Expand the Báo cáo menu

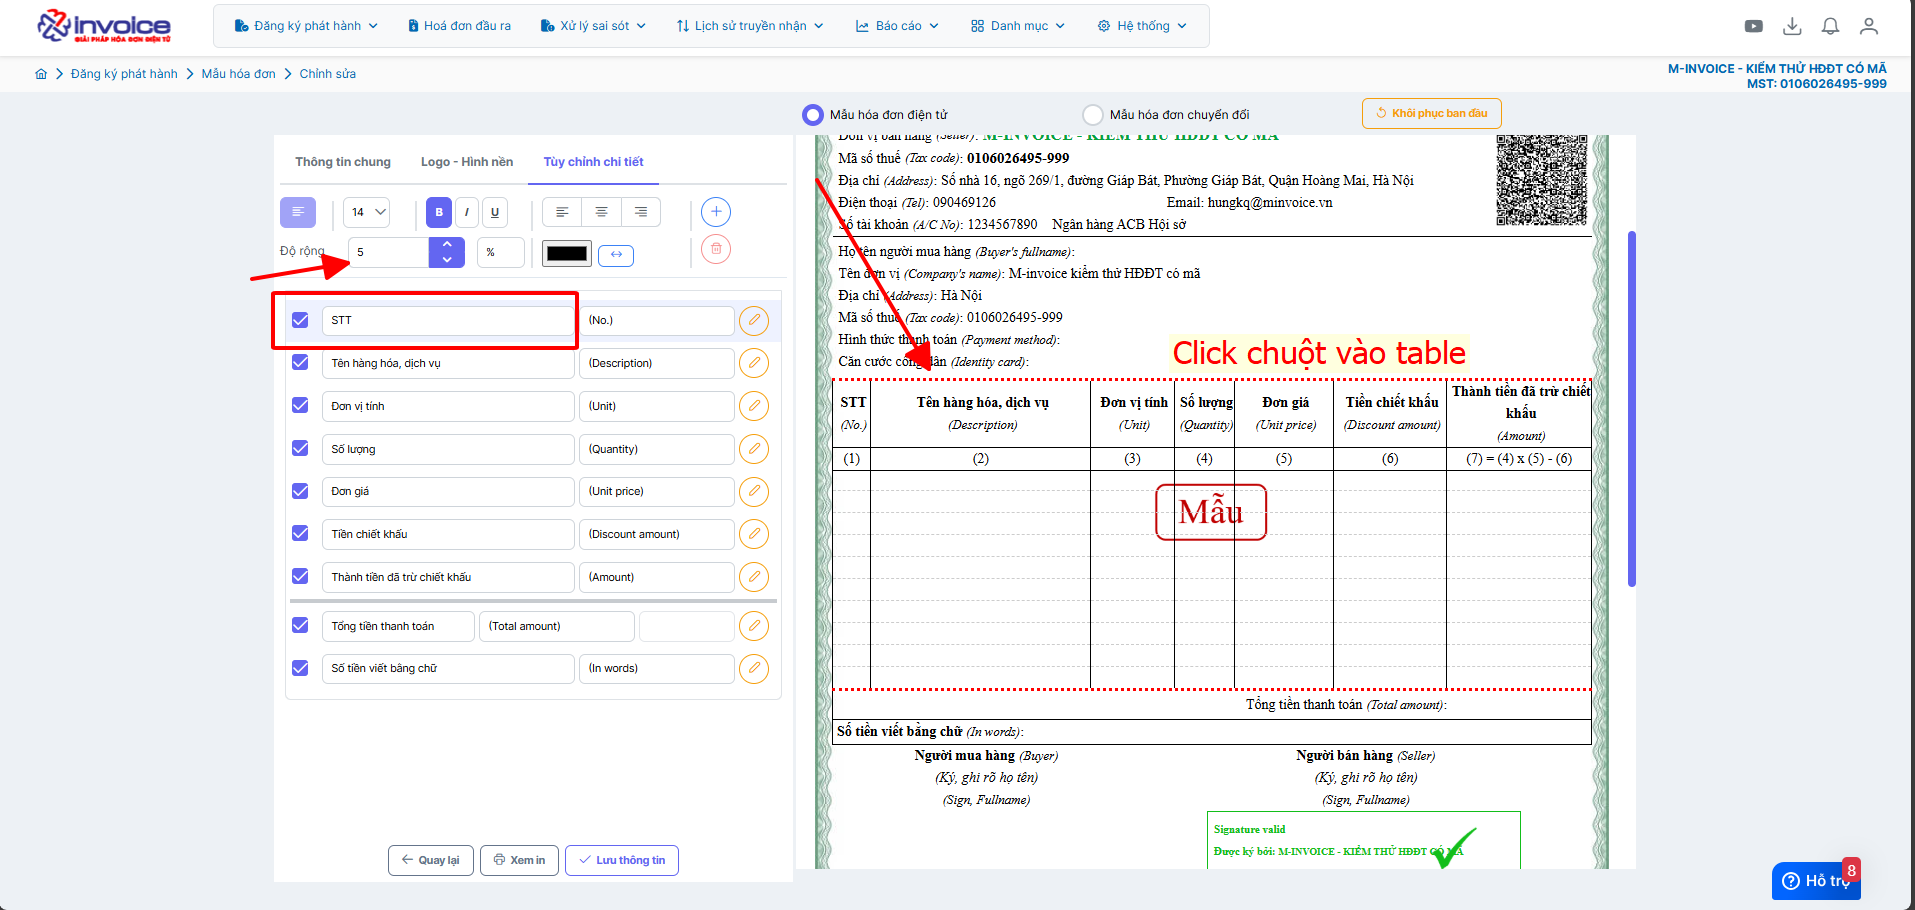pos(897,26)
